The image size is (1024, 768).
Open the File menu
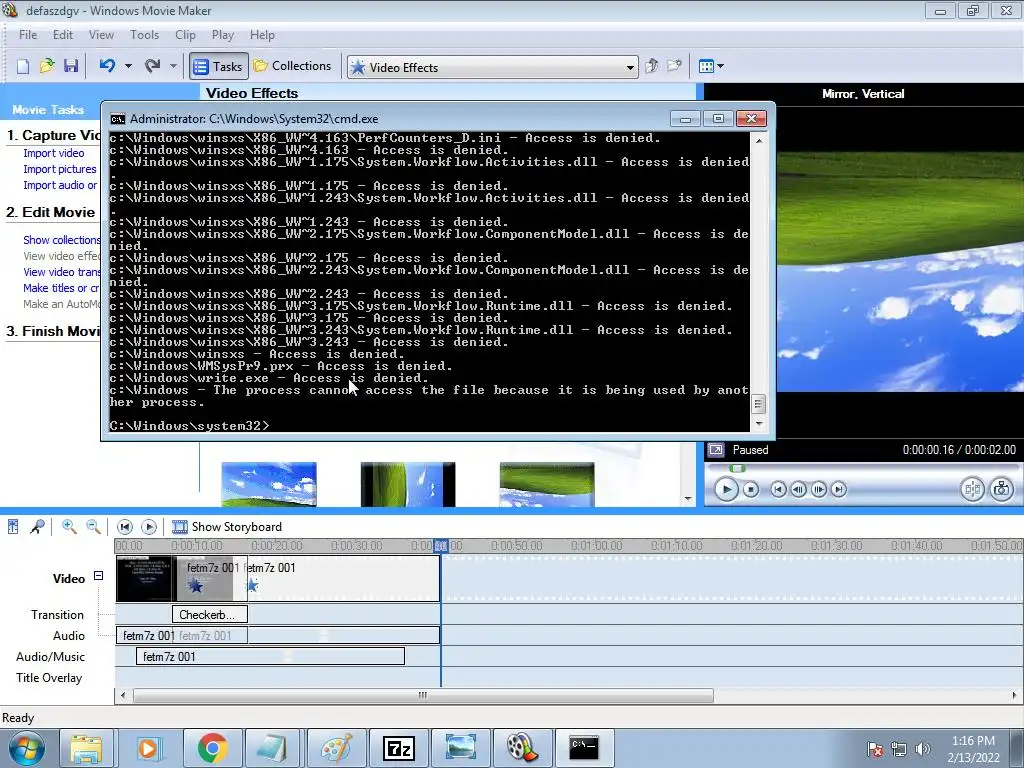(x=27, y=35)
